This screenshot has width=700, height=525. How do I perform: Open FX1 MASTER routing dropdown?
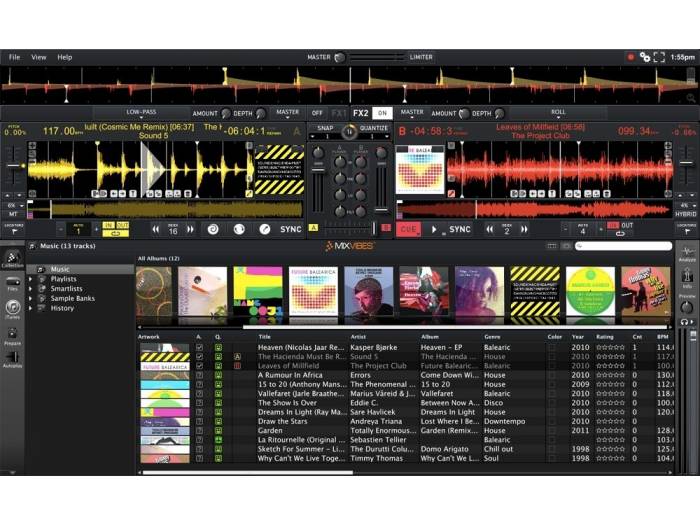coord(288,113)
